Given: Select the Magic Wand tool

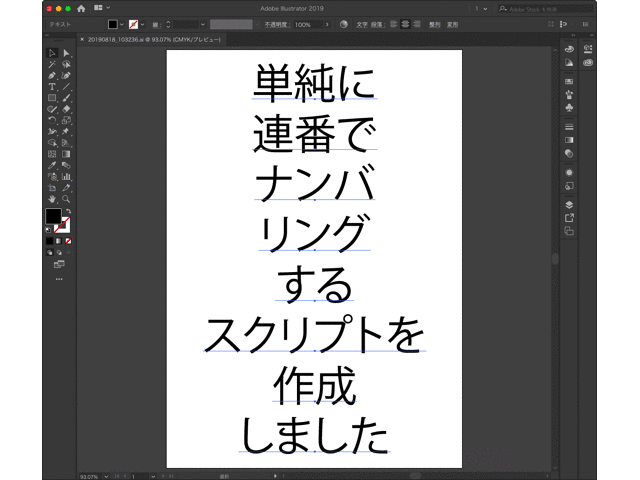Looking at the screenshot, I should 52,64.
